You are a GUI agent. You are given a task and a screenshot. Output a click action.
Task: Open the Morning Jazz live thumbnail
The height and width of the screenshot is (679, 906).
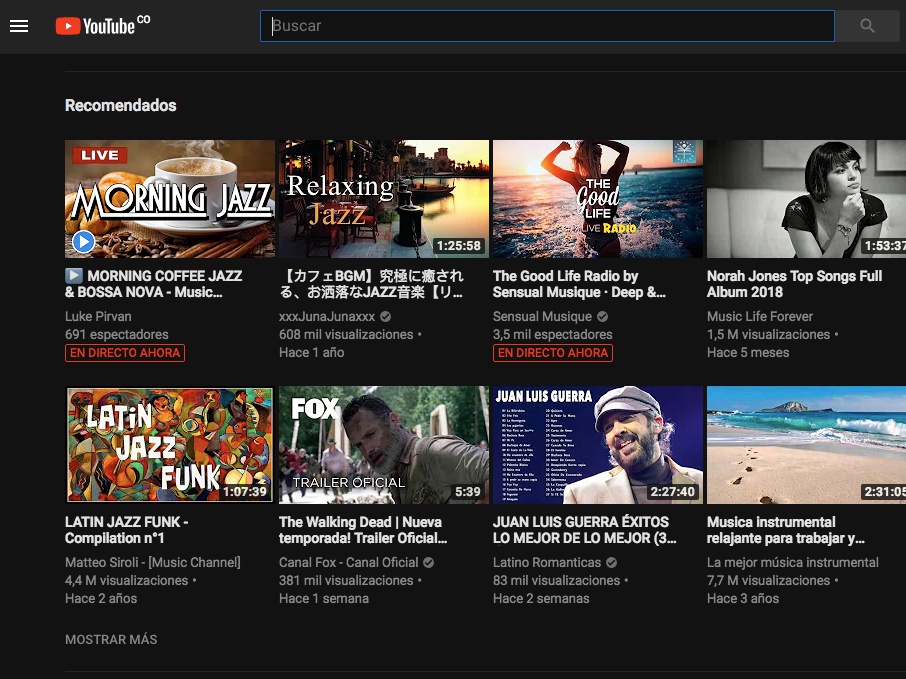[x=170, y=199]
